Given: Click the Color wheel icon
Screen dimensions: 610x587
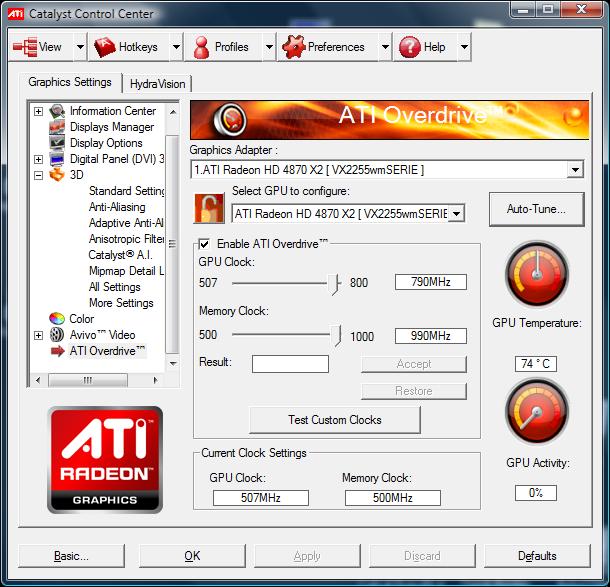Looking at the screenshot, I should pyautogui.click(x=57, y=319).
